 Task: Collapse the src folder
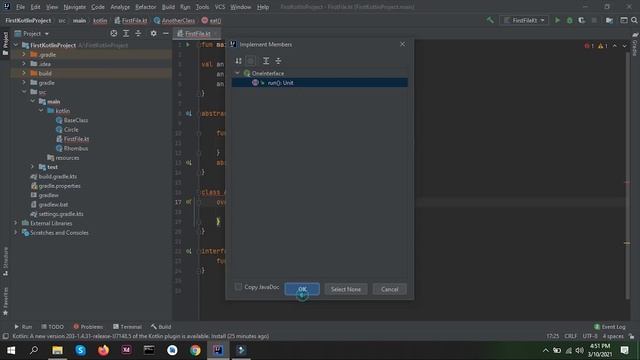coord(24,92)
